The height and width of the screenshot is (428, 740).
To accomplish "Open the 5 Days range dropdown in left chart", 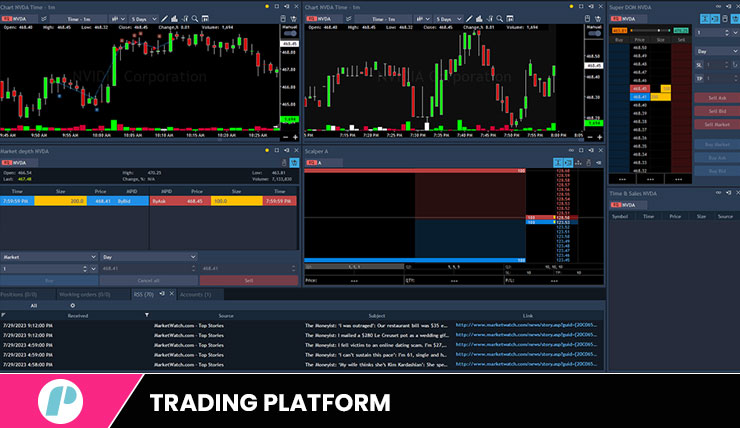I will tap(144, 19).
